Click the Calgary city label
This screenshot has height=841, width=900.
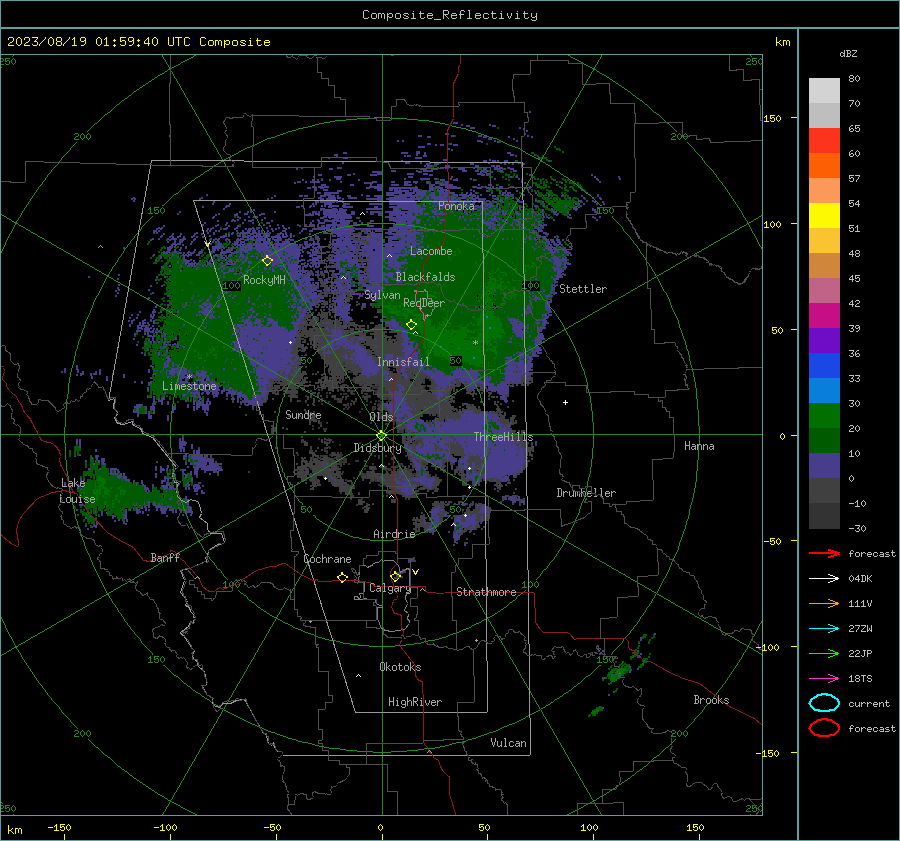(x=390, y=588)
